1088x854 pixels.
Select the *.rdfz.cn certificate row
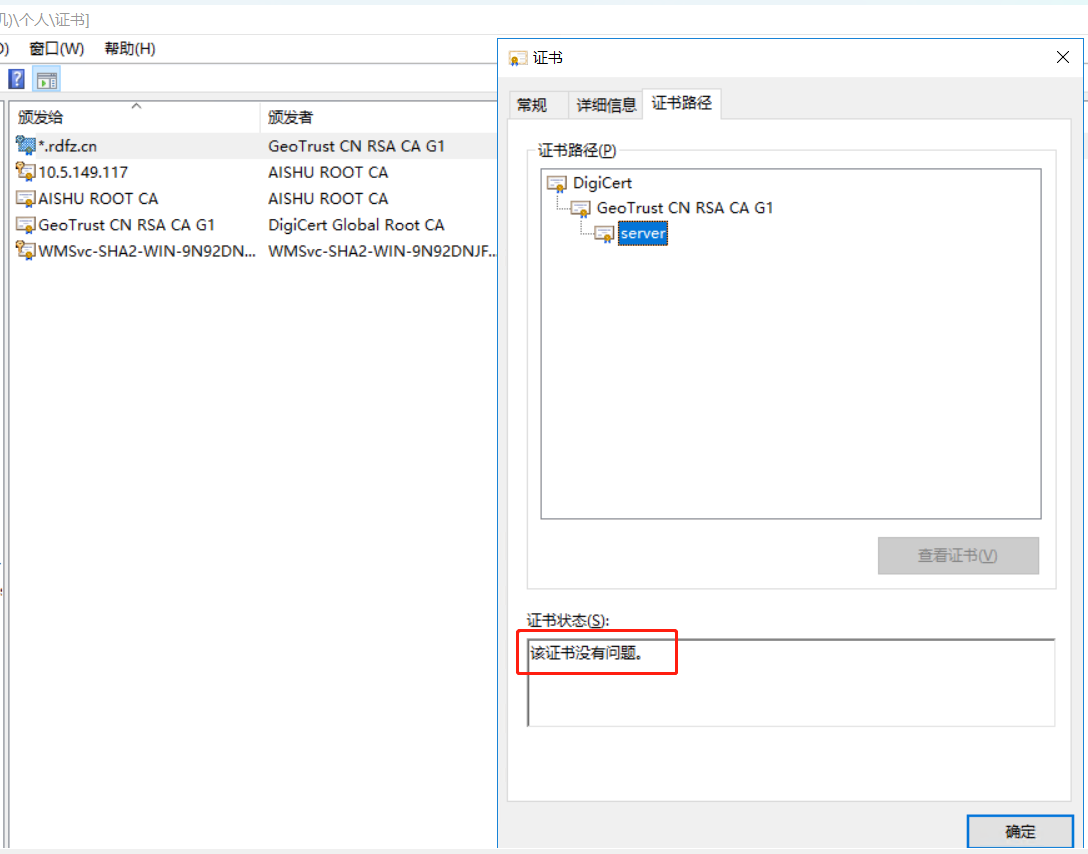click(x=254, y=146)
